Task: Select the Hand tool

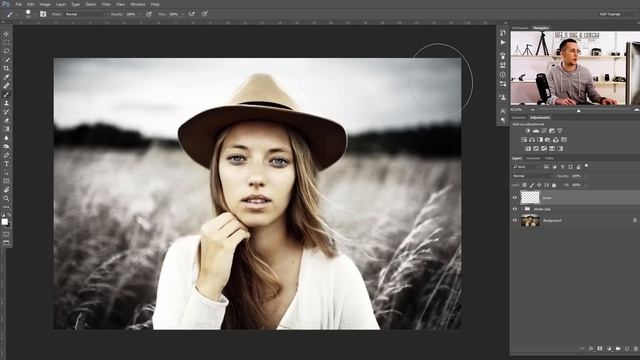Action: (x=6, y=189)
